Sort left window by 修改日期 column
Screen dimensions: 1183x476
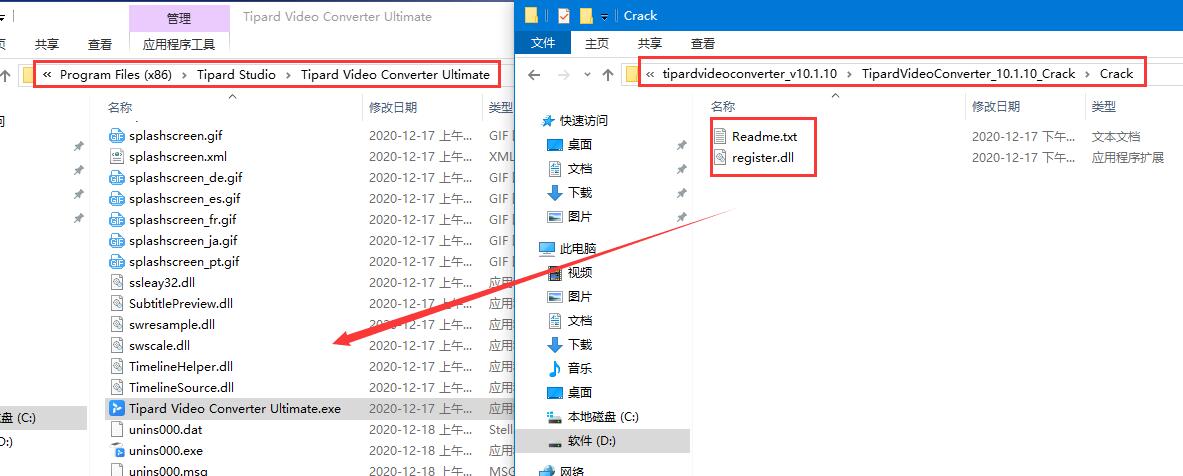click(392, 108)
